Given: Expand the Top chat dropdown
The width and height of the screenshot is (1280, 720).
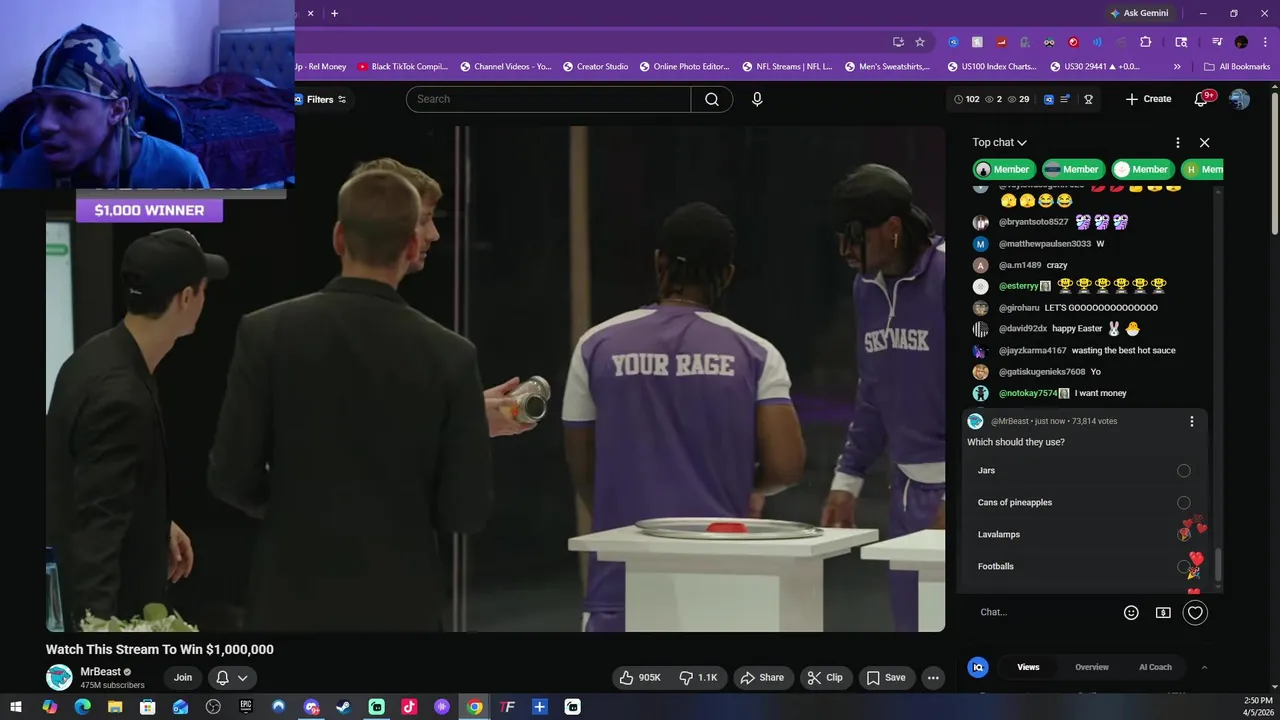Looking at the screenshot, I should [1000, 143].
